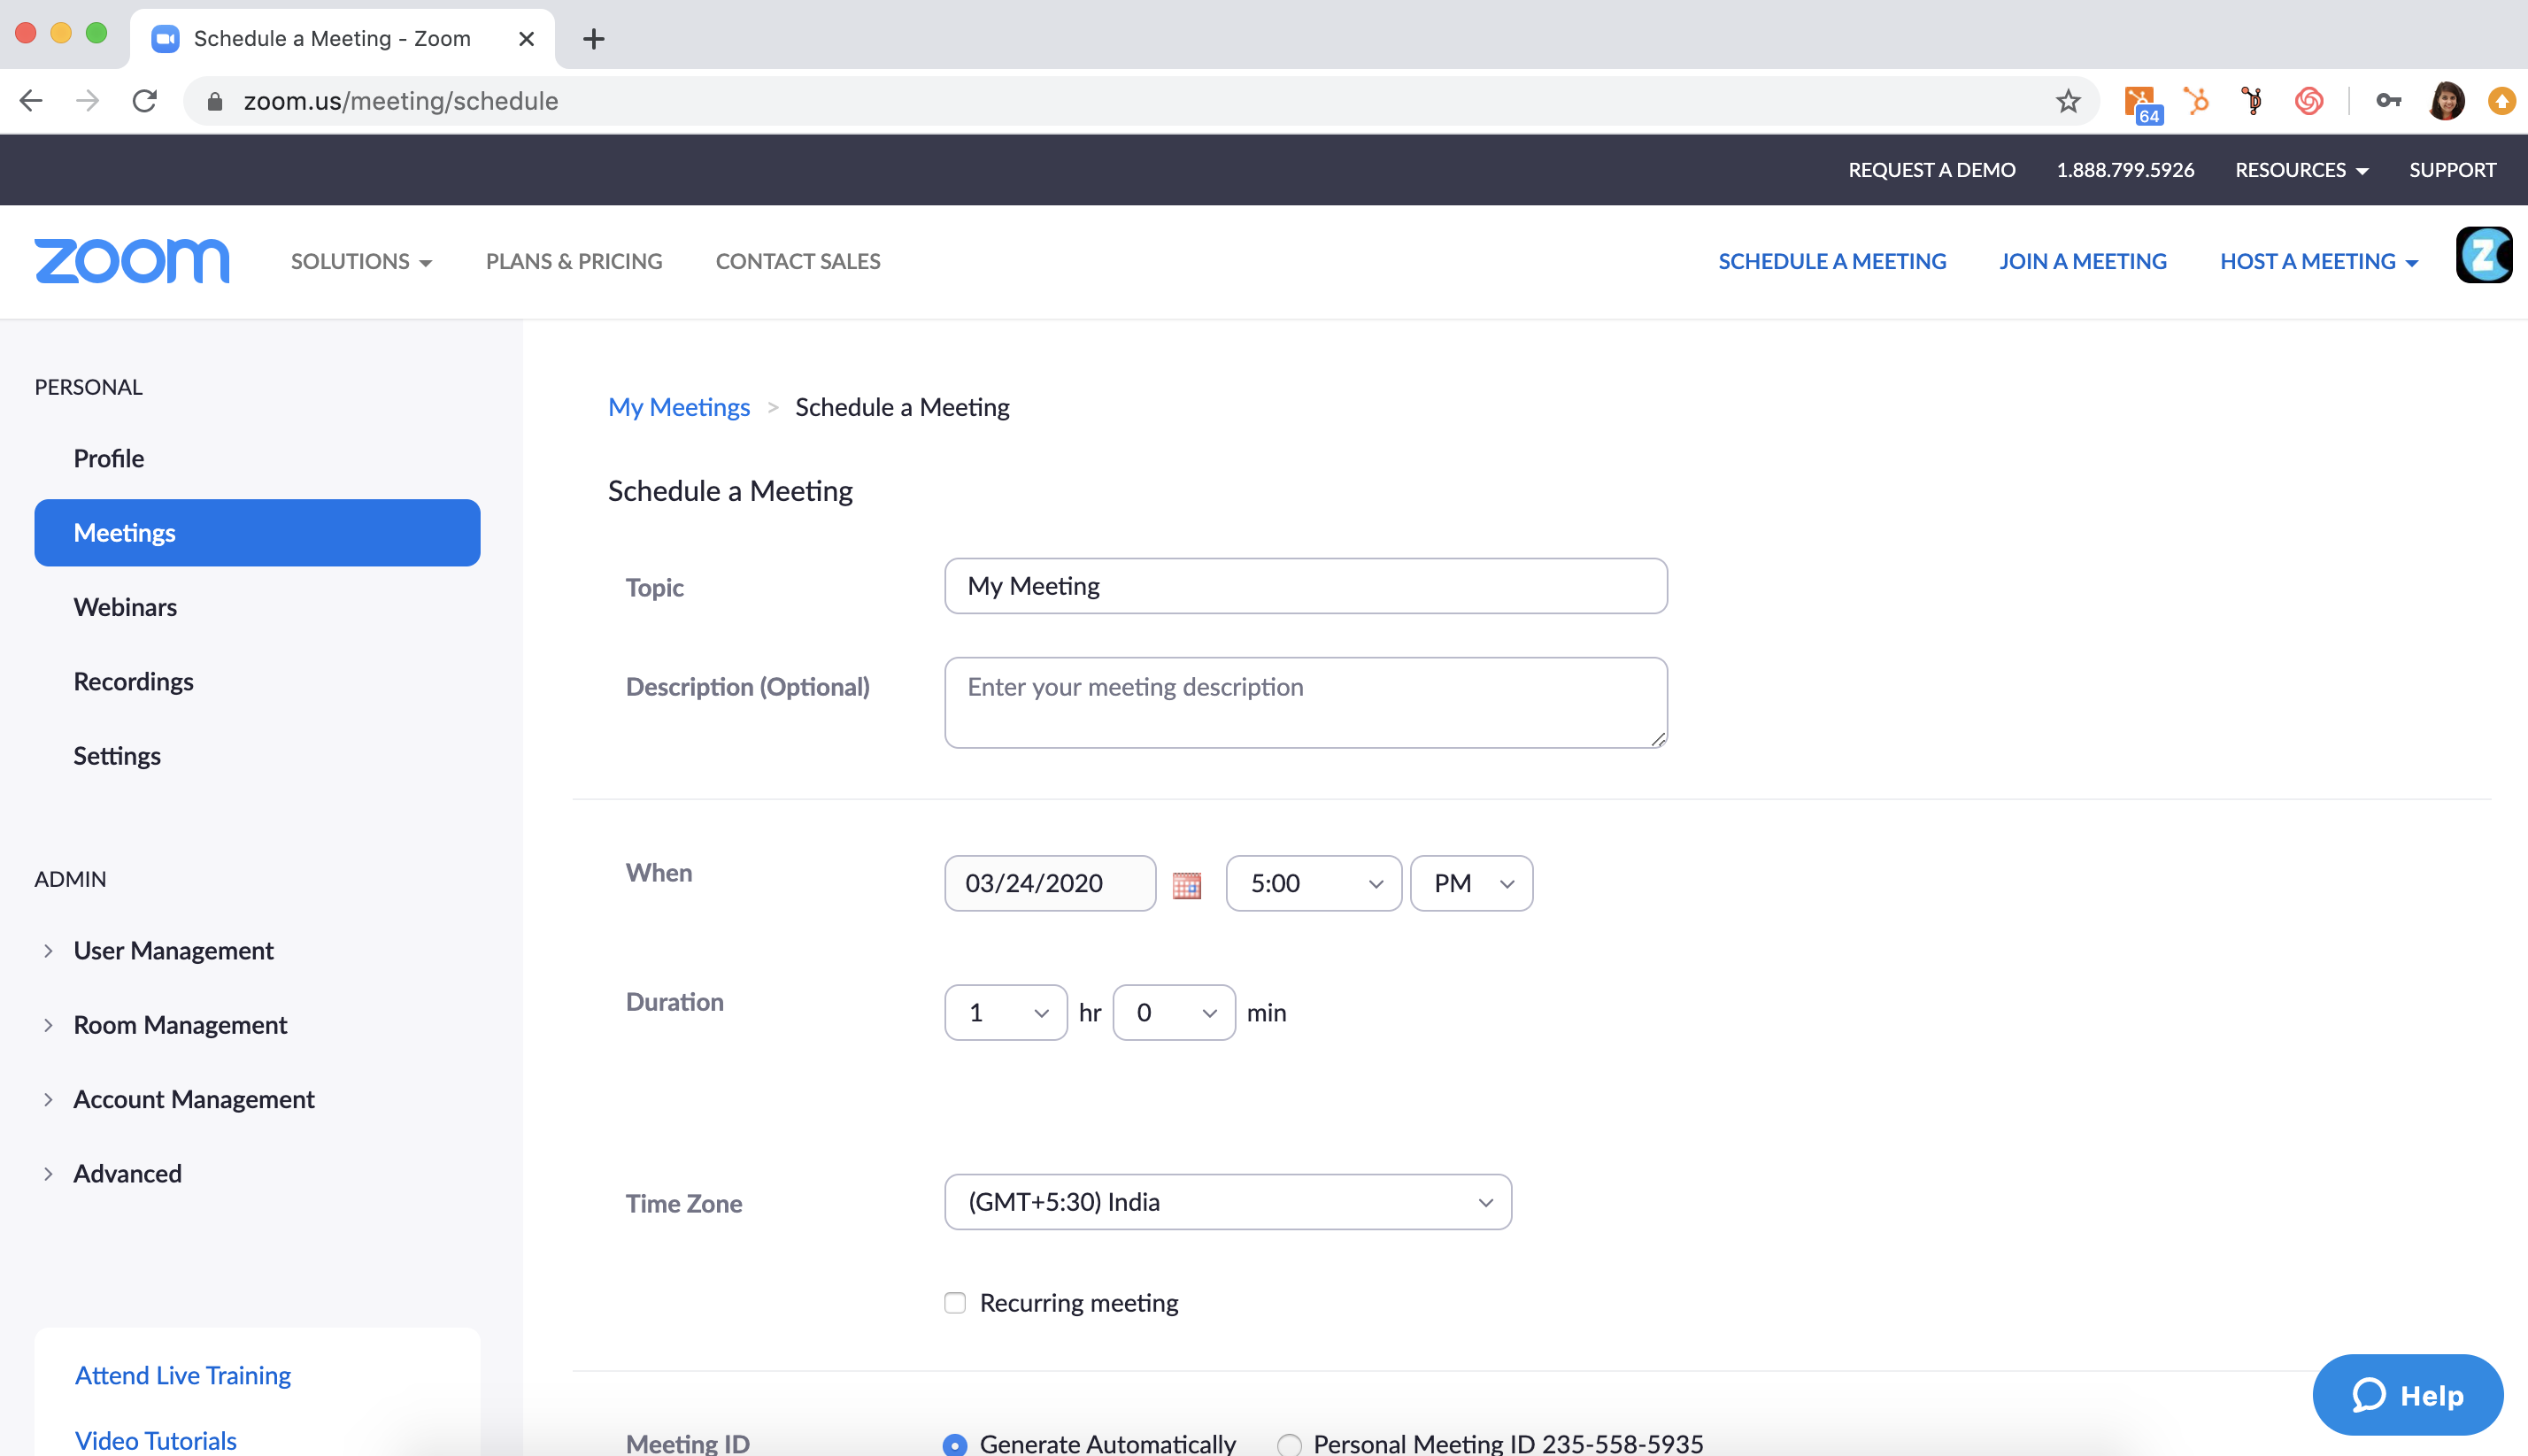Select Generate Automatically meeting ID

click(955, 1444)
